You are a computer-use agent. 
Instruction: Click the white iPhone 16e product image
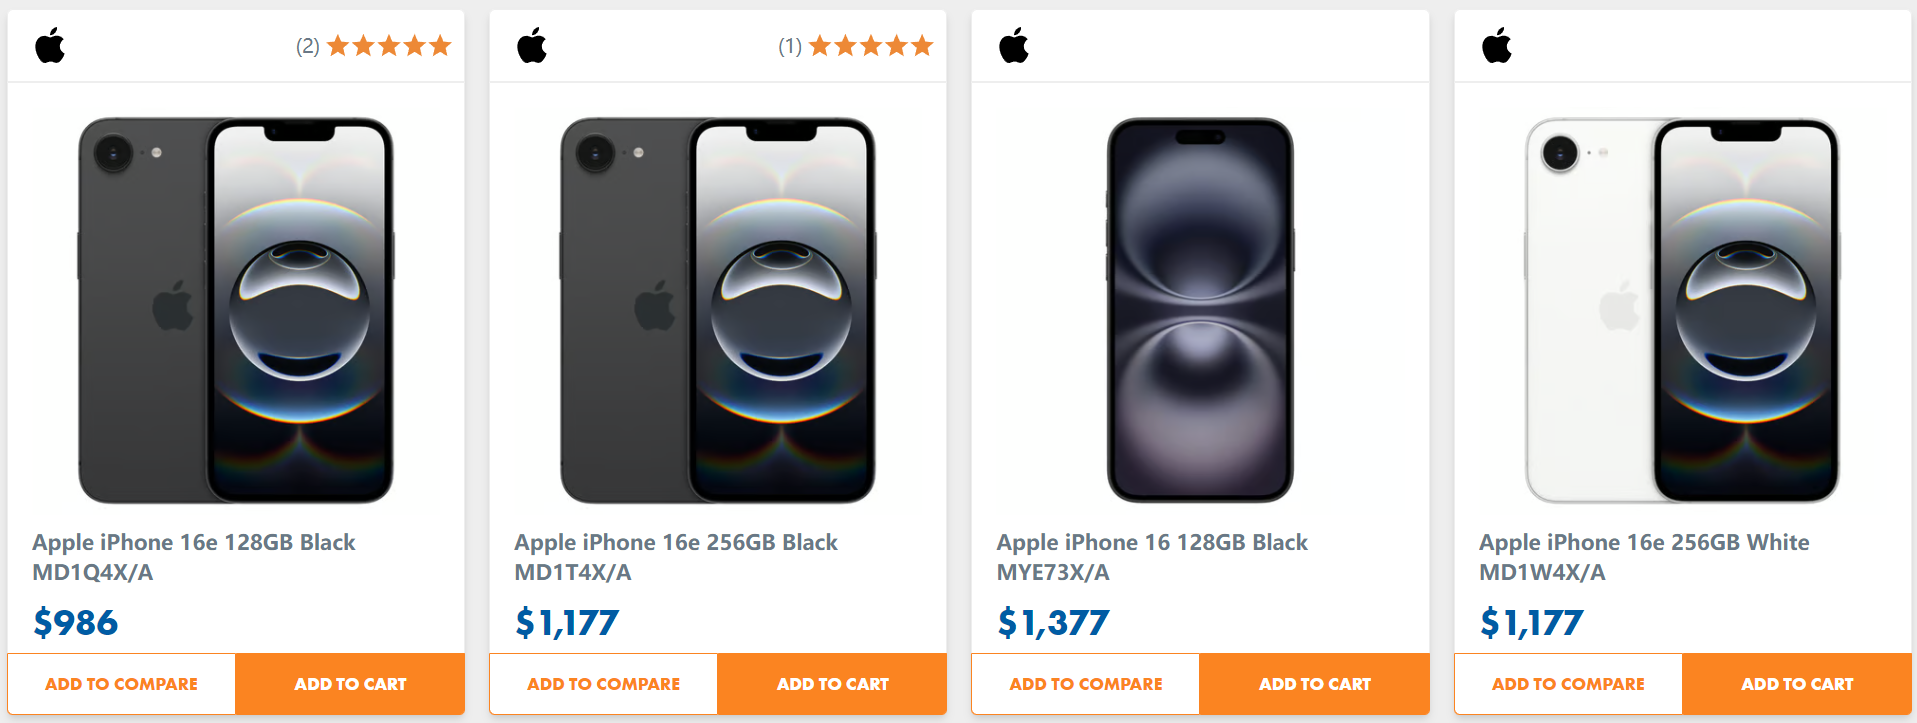[x=1682, y=310]
